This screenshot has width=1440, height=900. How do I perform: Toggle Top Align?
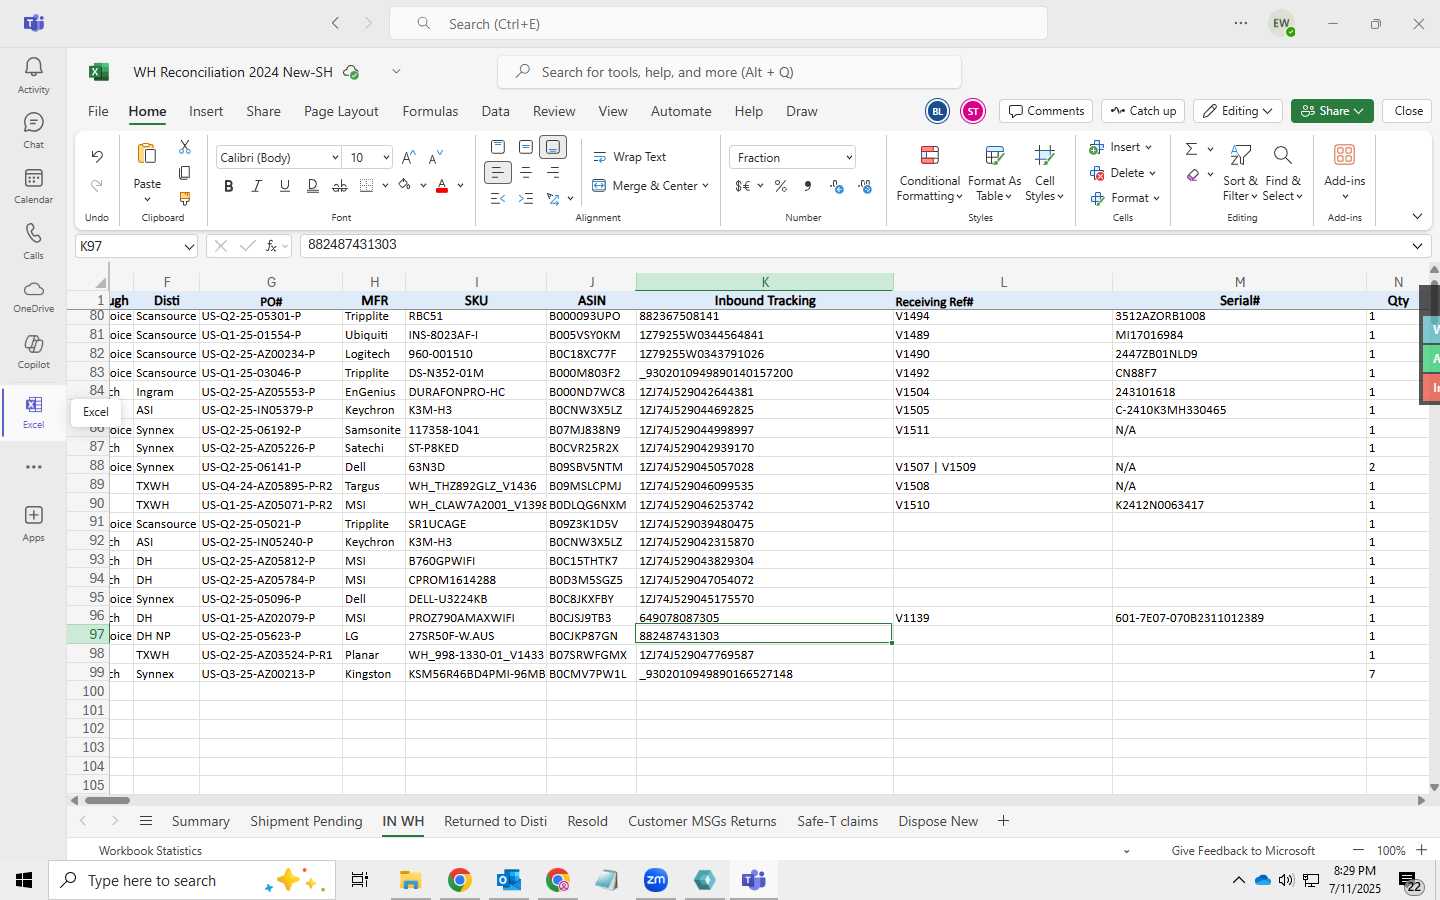coord(497,147)
